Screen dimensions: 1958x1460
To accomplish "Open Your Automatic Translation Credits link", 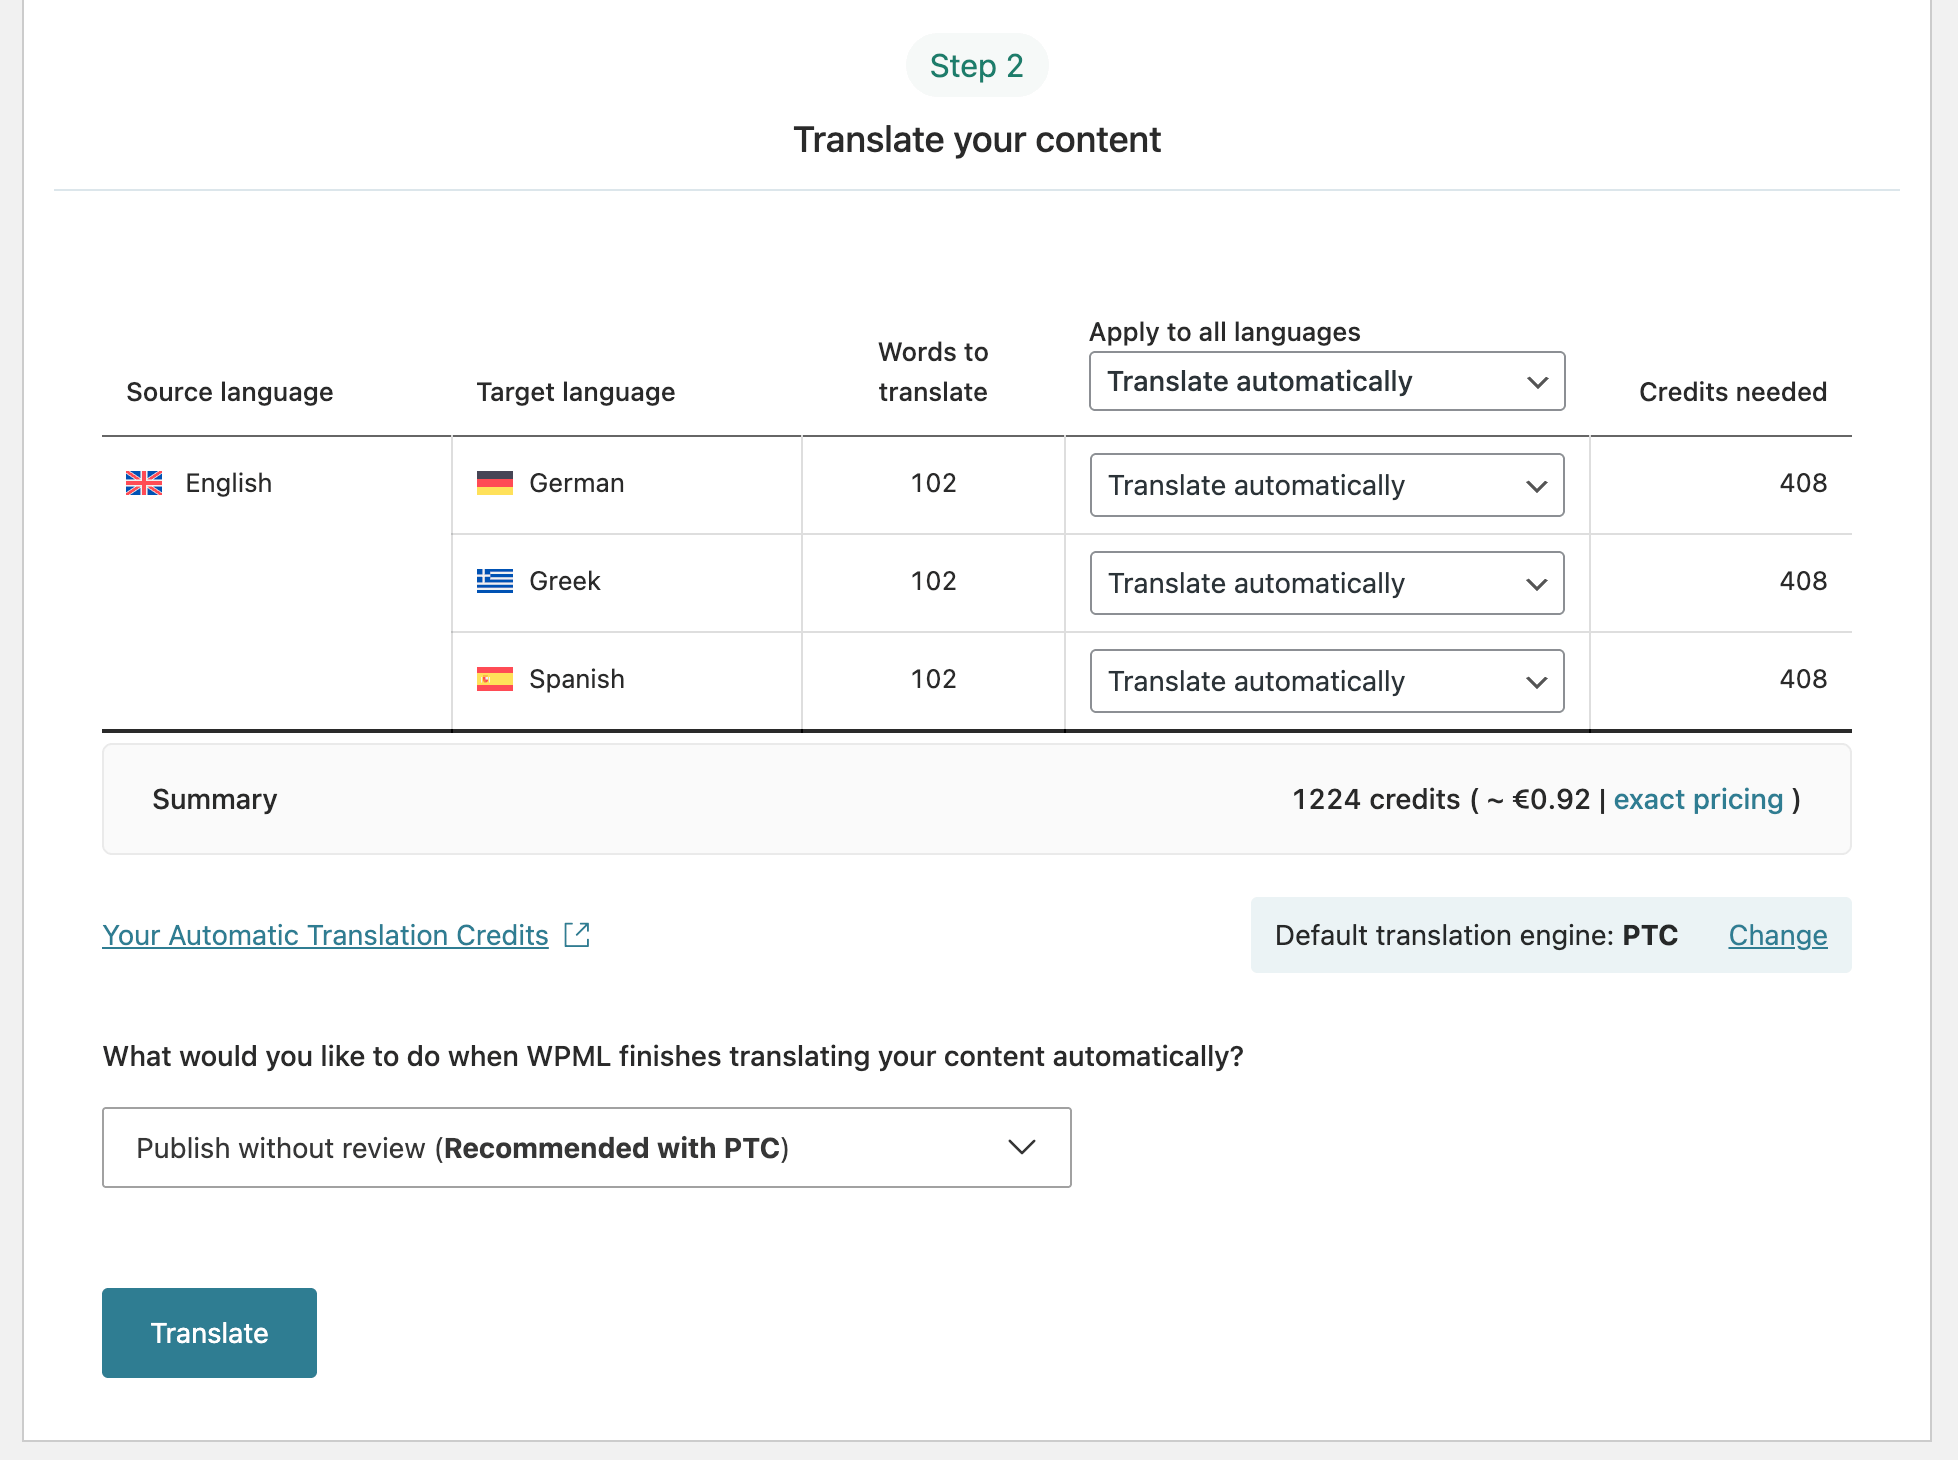I will tap(325, 935).
